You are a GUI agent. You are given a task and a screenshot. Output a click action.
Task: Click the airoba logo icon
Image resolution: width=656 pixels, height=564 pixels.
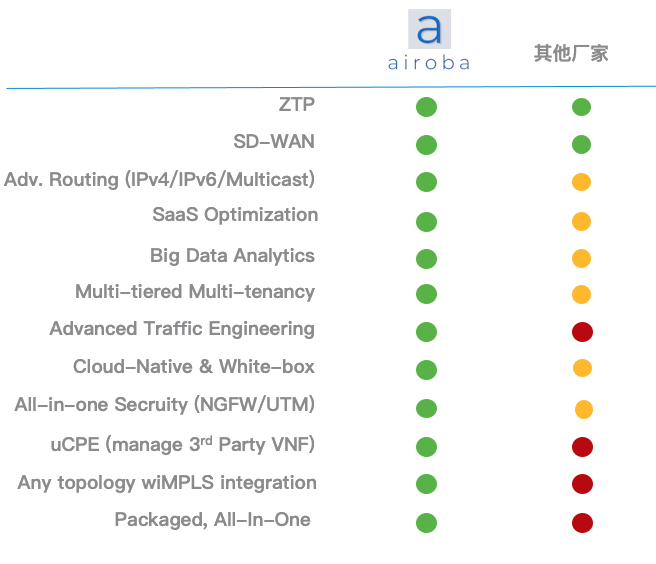pyautogui.click(x=429, y=29)
